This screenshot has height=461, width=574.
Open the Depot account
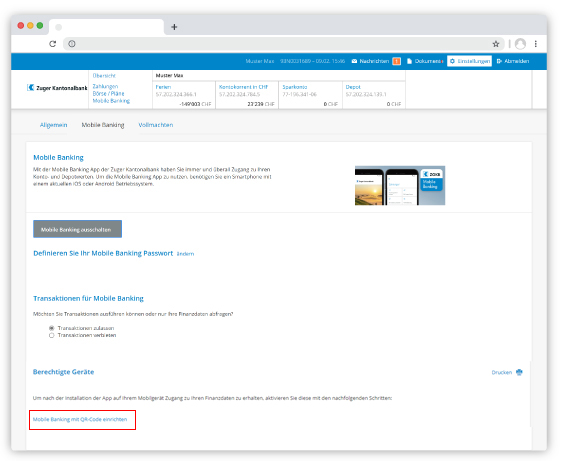click(x=353, y=87)
